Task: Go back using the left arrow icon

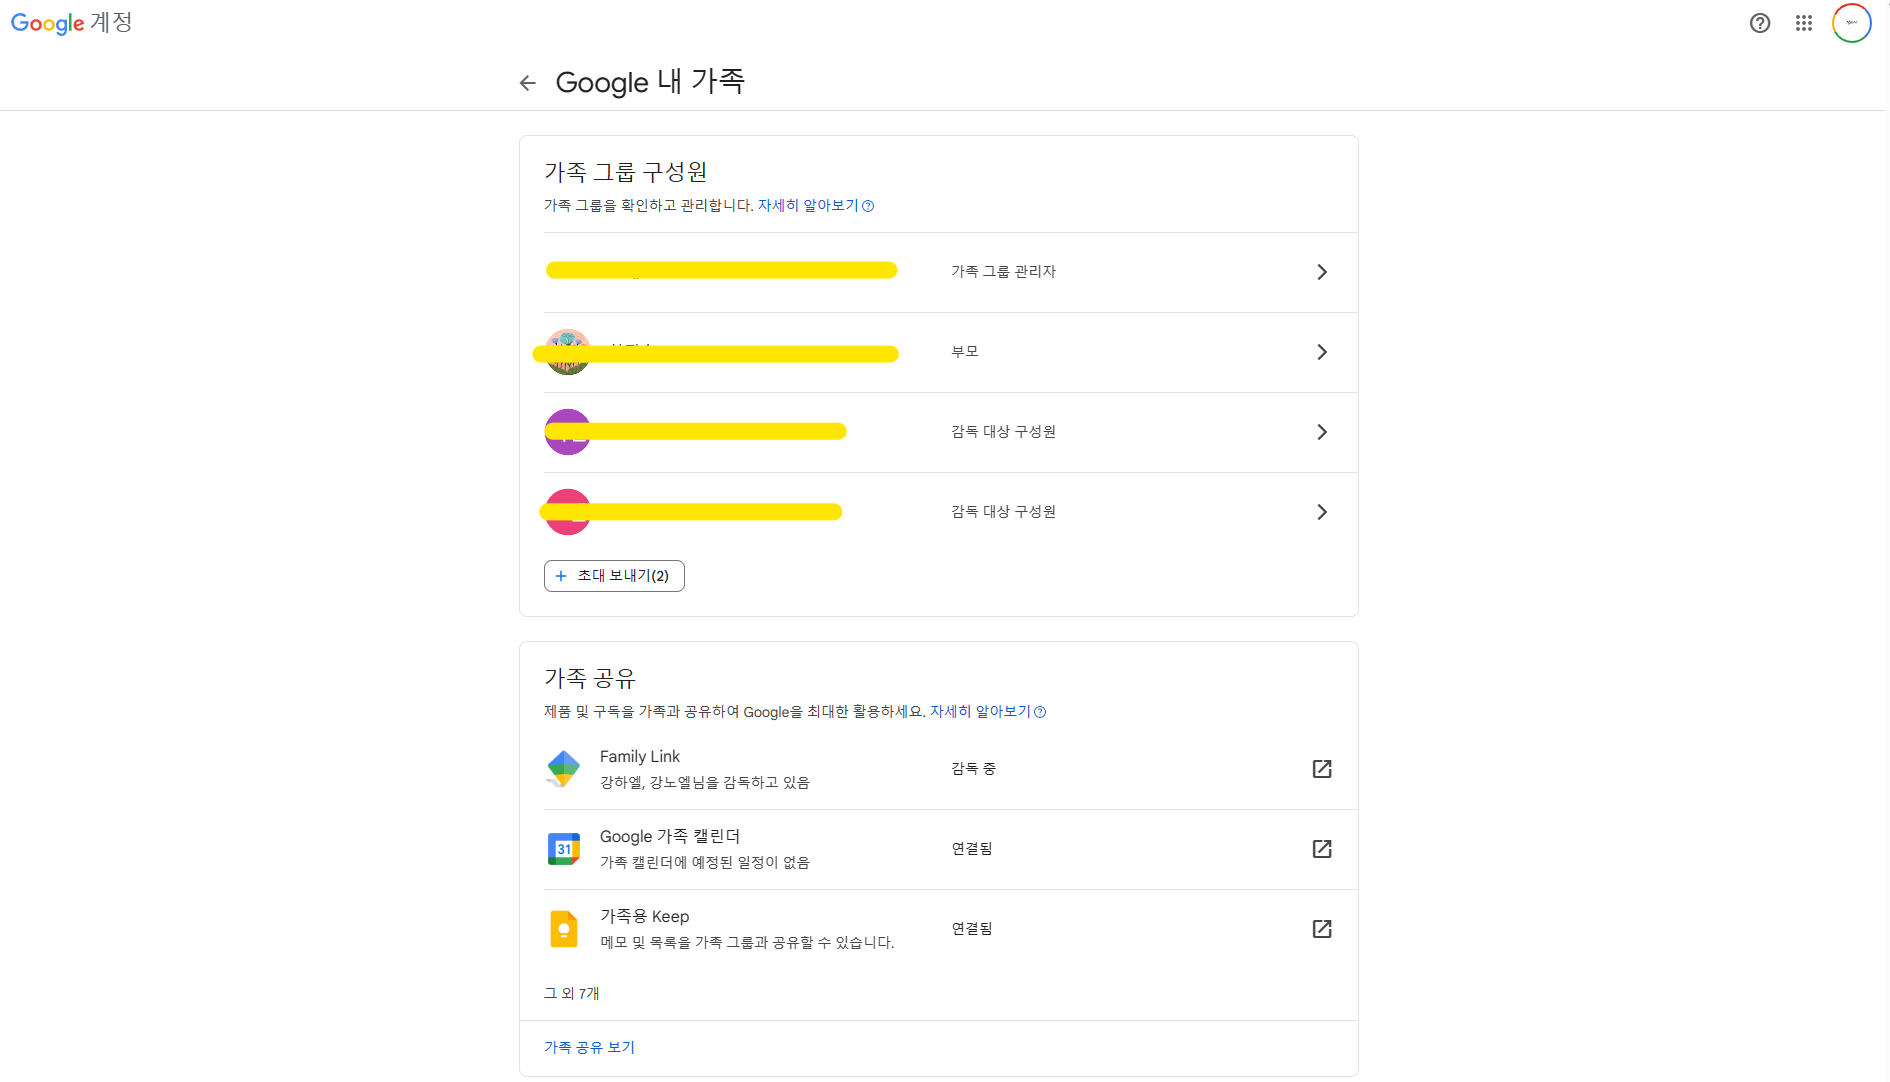Action: 528,83
